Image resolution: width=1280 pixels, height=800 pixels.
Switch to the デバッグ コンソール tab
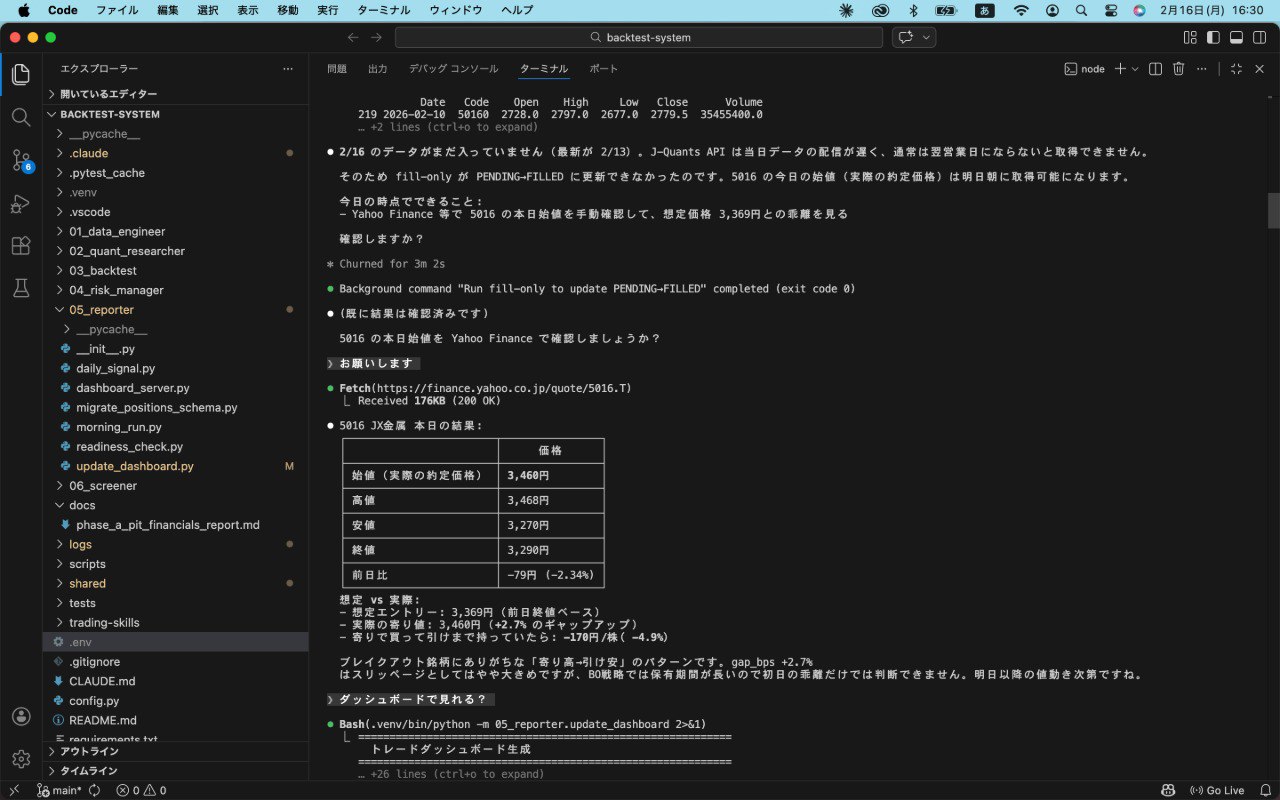(453, 69)
